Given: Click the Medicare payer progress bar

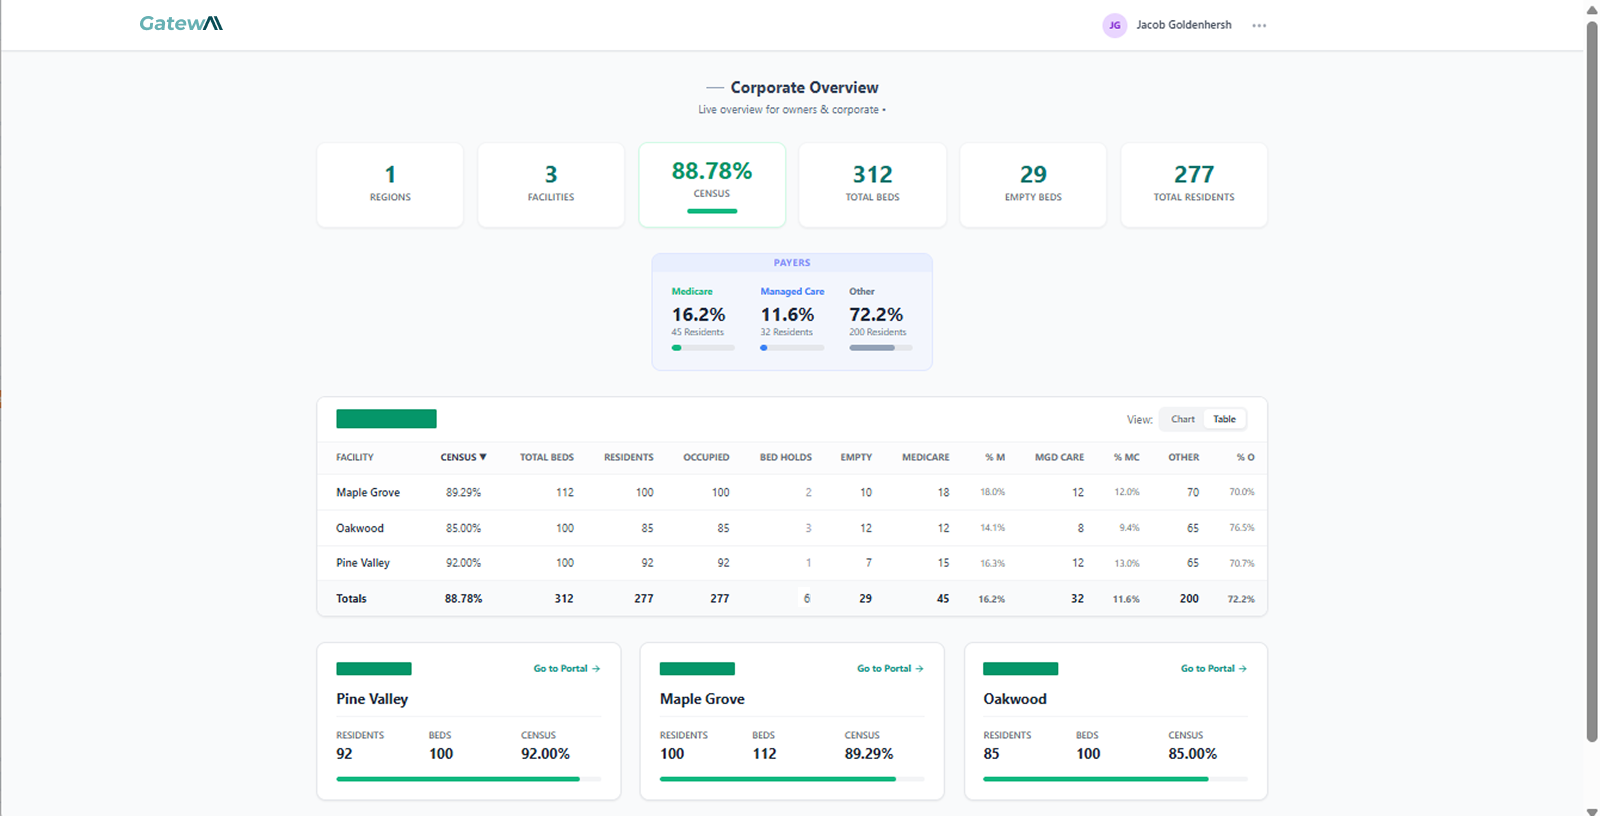Looking at the screenshot, I should pos(703,348).
